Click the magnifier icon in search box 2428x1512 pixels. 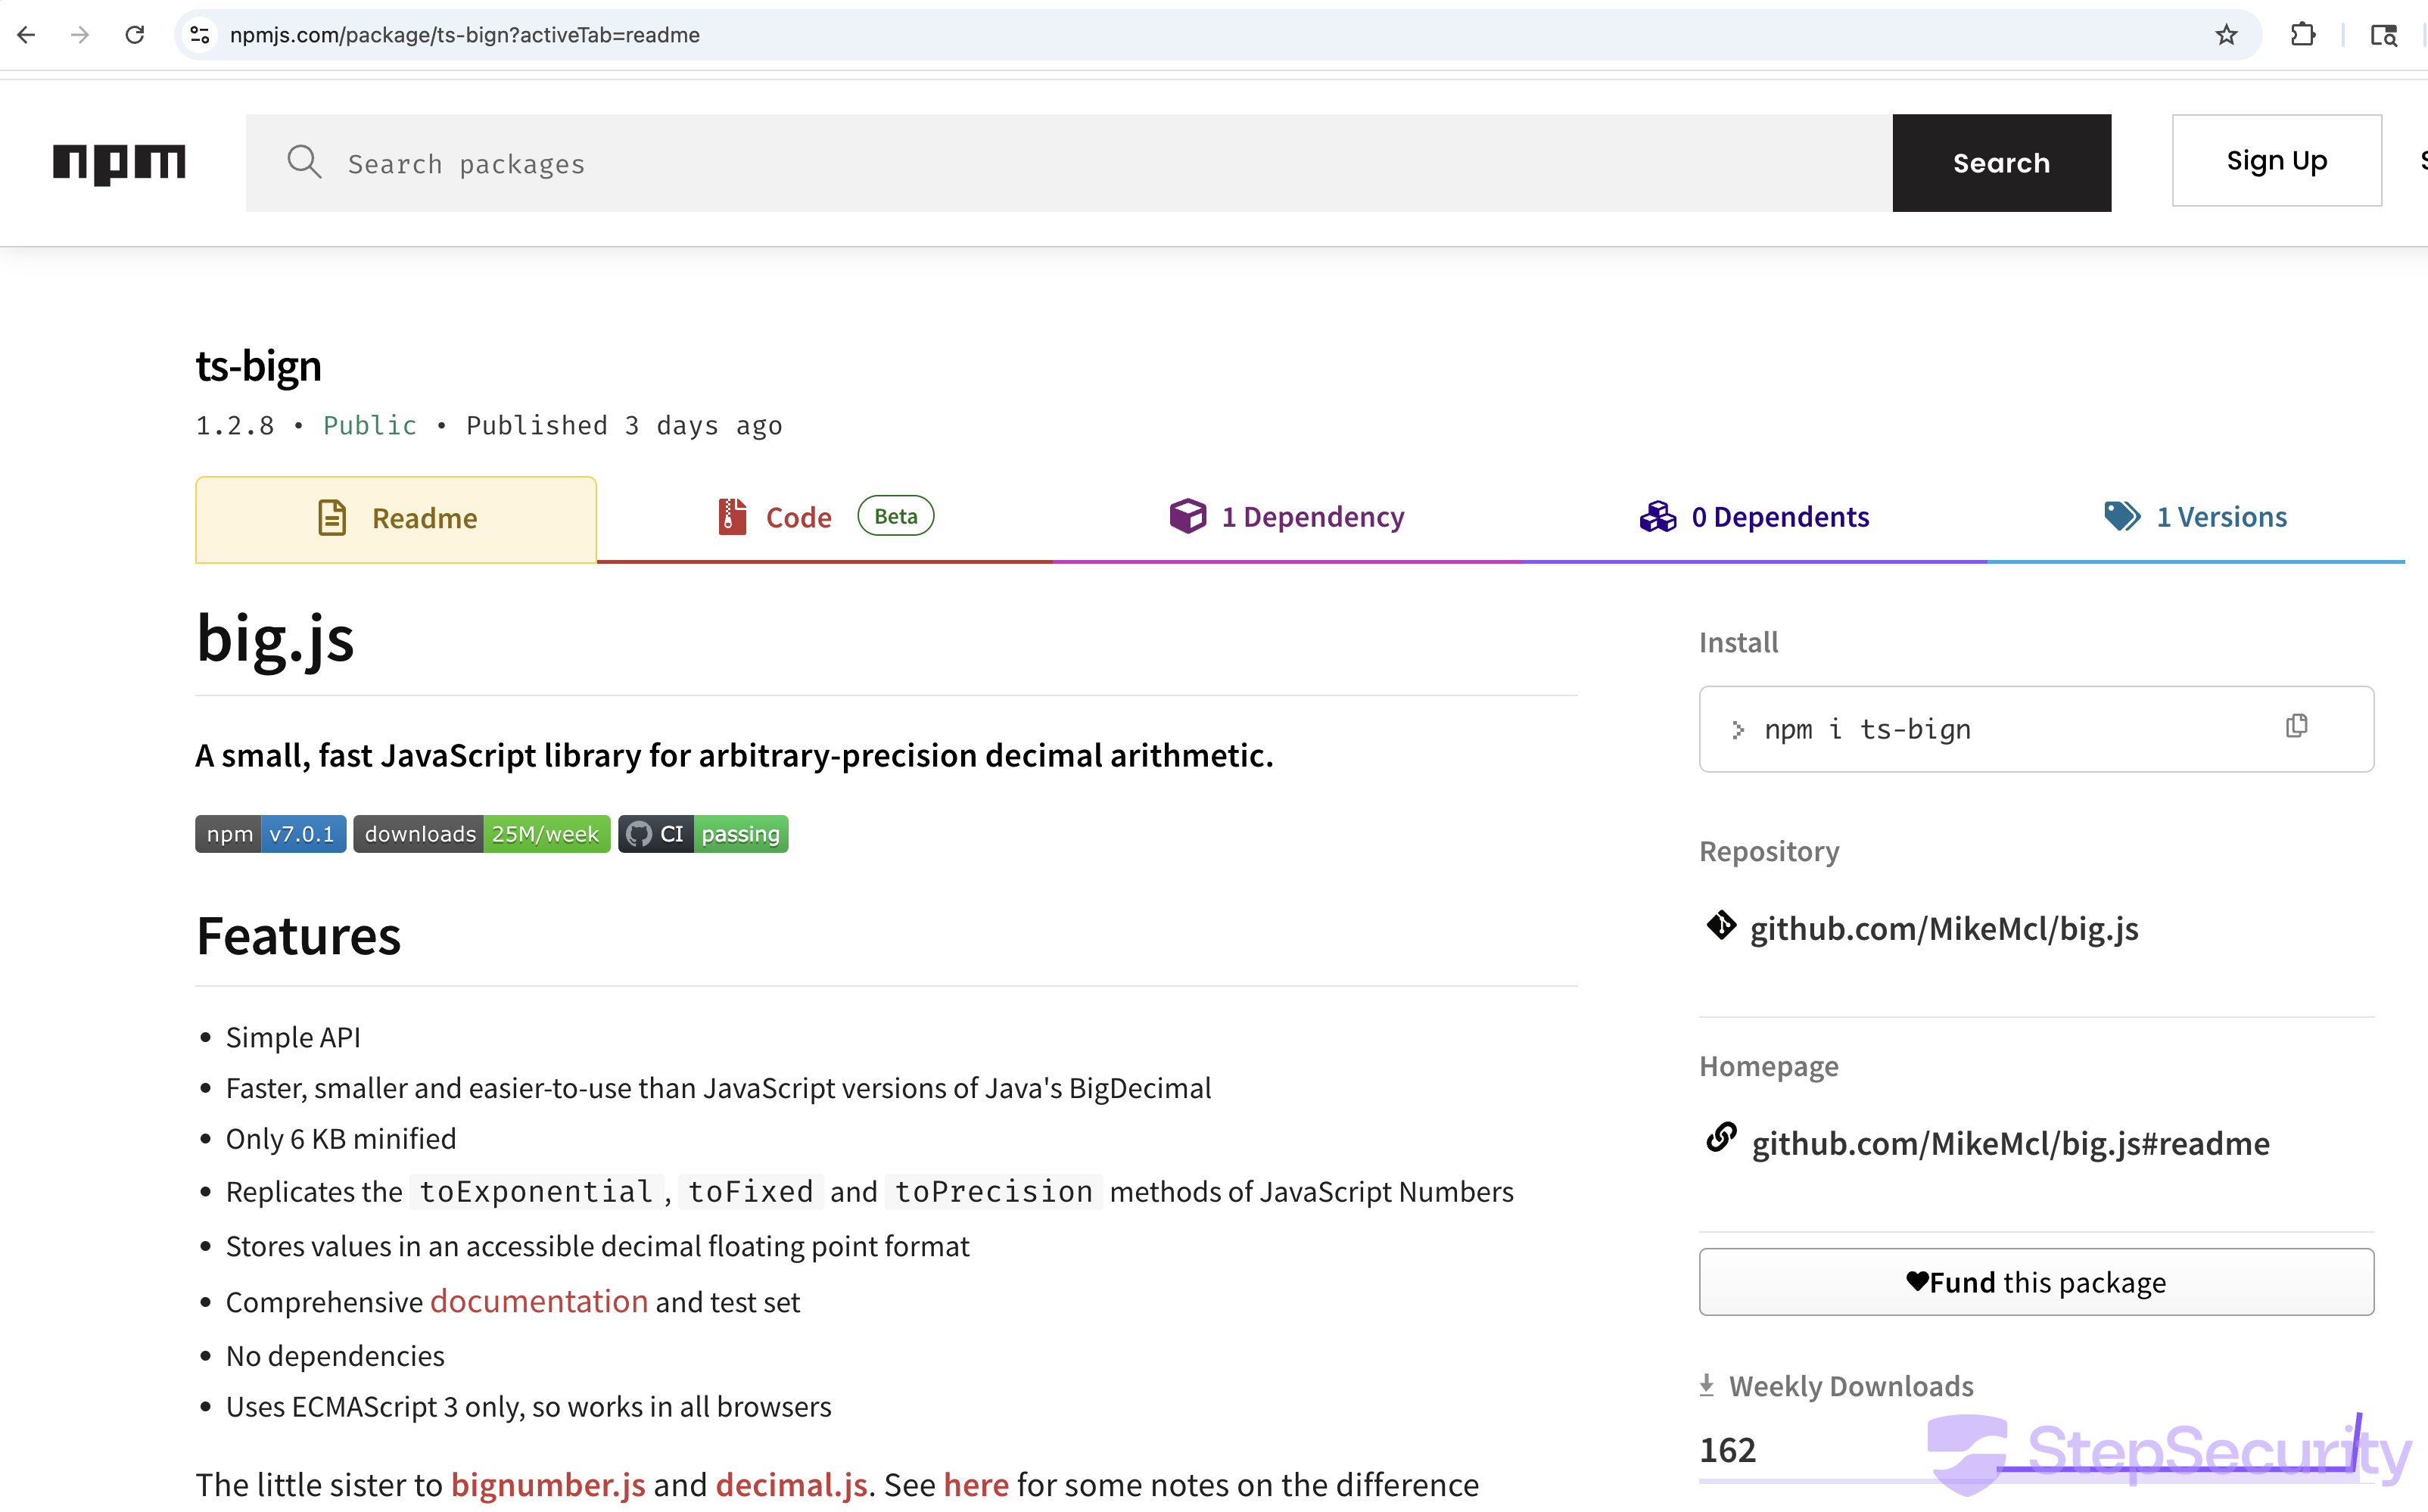(304, 162)
